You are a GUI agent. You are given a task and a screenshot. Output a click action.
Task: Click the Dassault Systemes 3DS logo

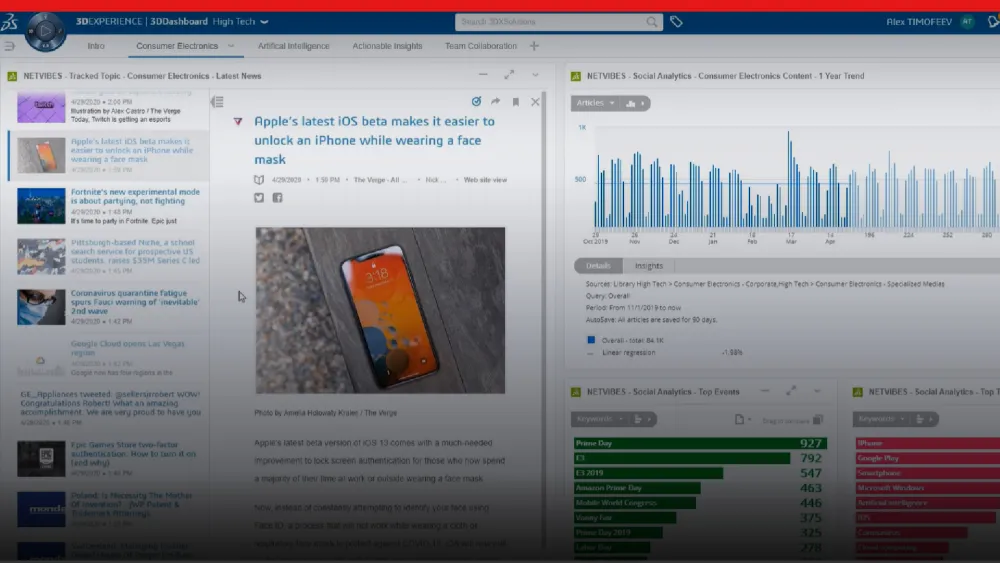point(9,22)
